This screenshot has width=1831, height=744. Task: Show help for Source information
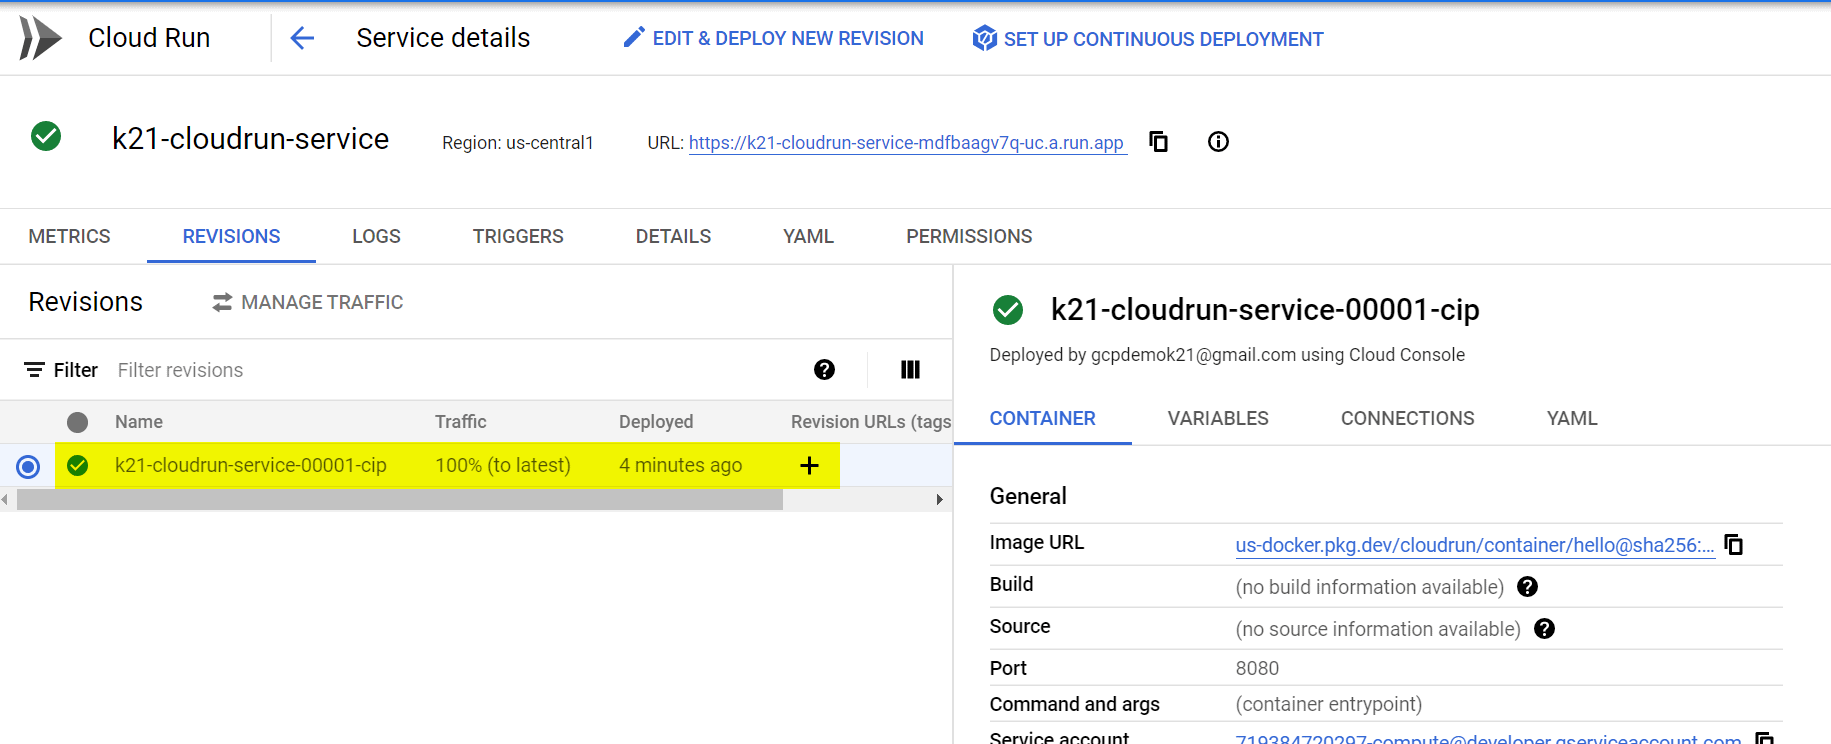click(1544, 629)
